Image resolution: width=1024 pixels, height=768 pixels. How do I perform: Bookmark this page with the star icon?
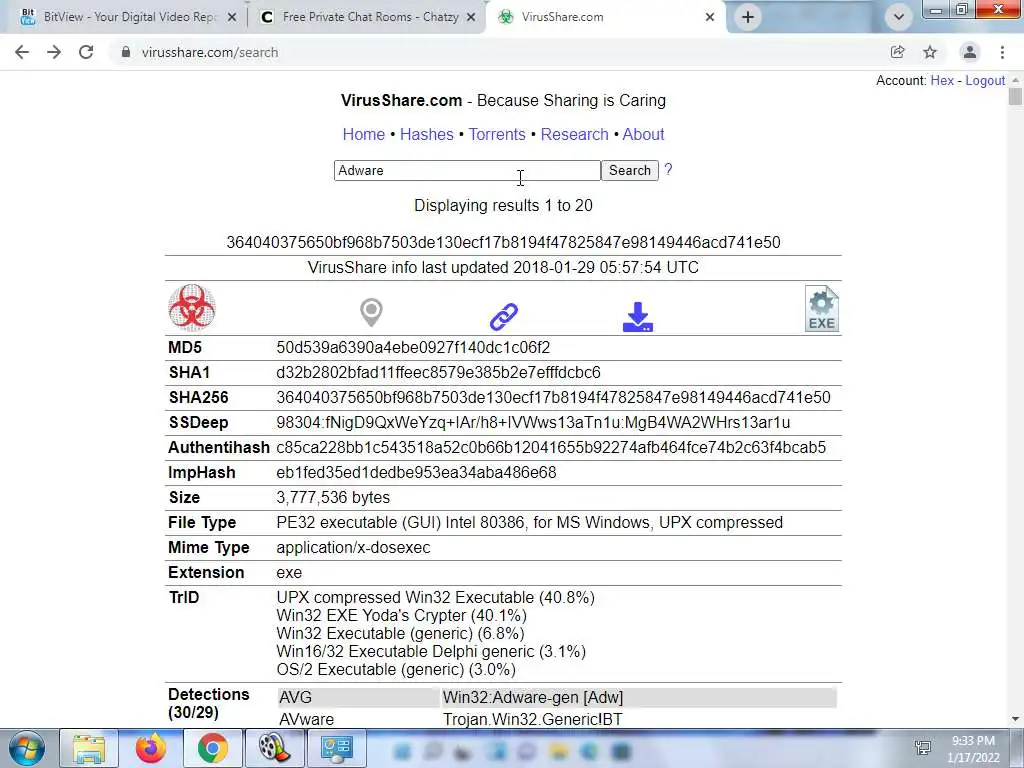point(930,52)
